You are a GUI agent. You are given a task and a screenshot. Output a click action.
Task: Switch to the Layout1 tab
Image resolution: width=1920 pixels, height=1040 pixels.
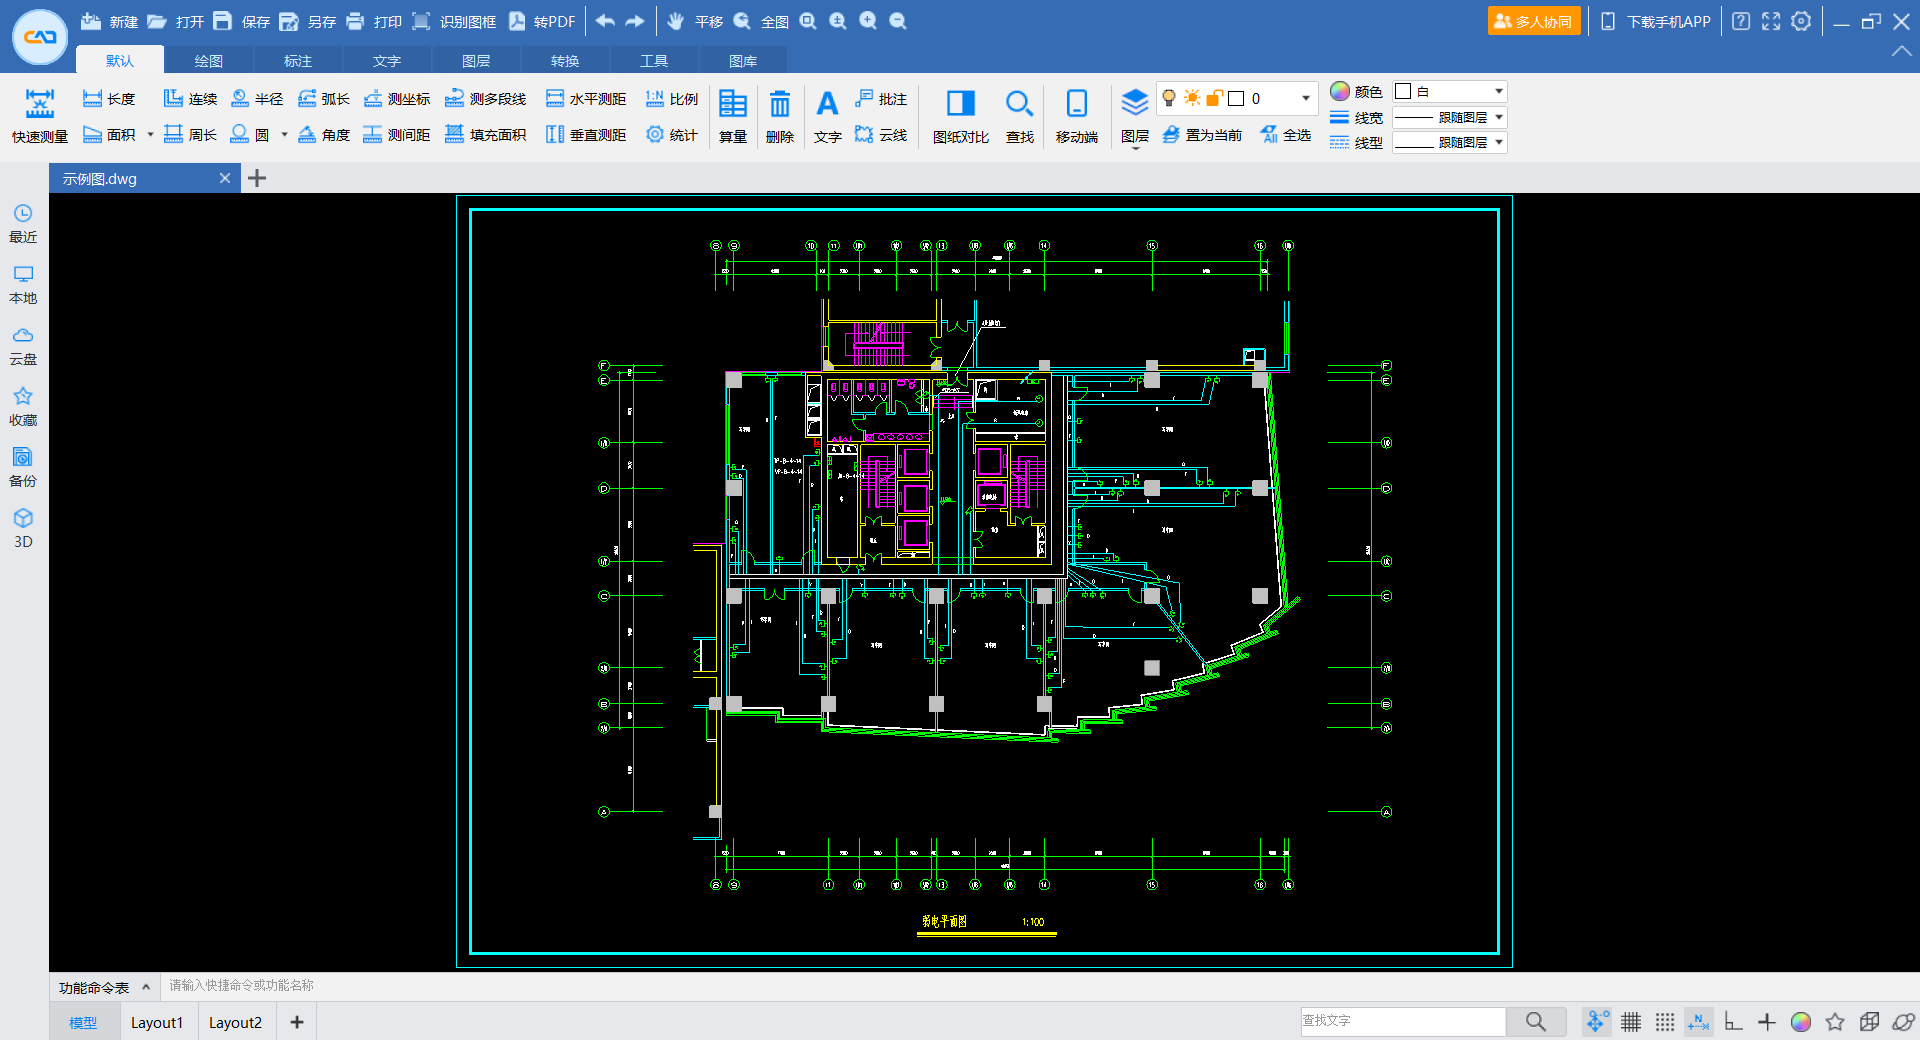[157, 1022]
